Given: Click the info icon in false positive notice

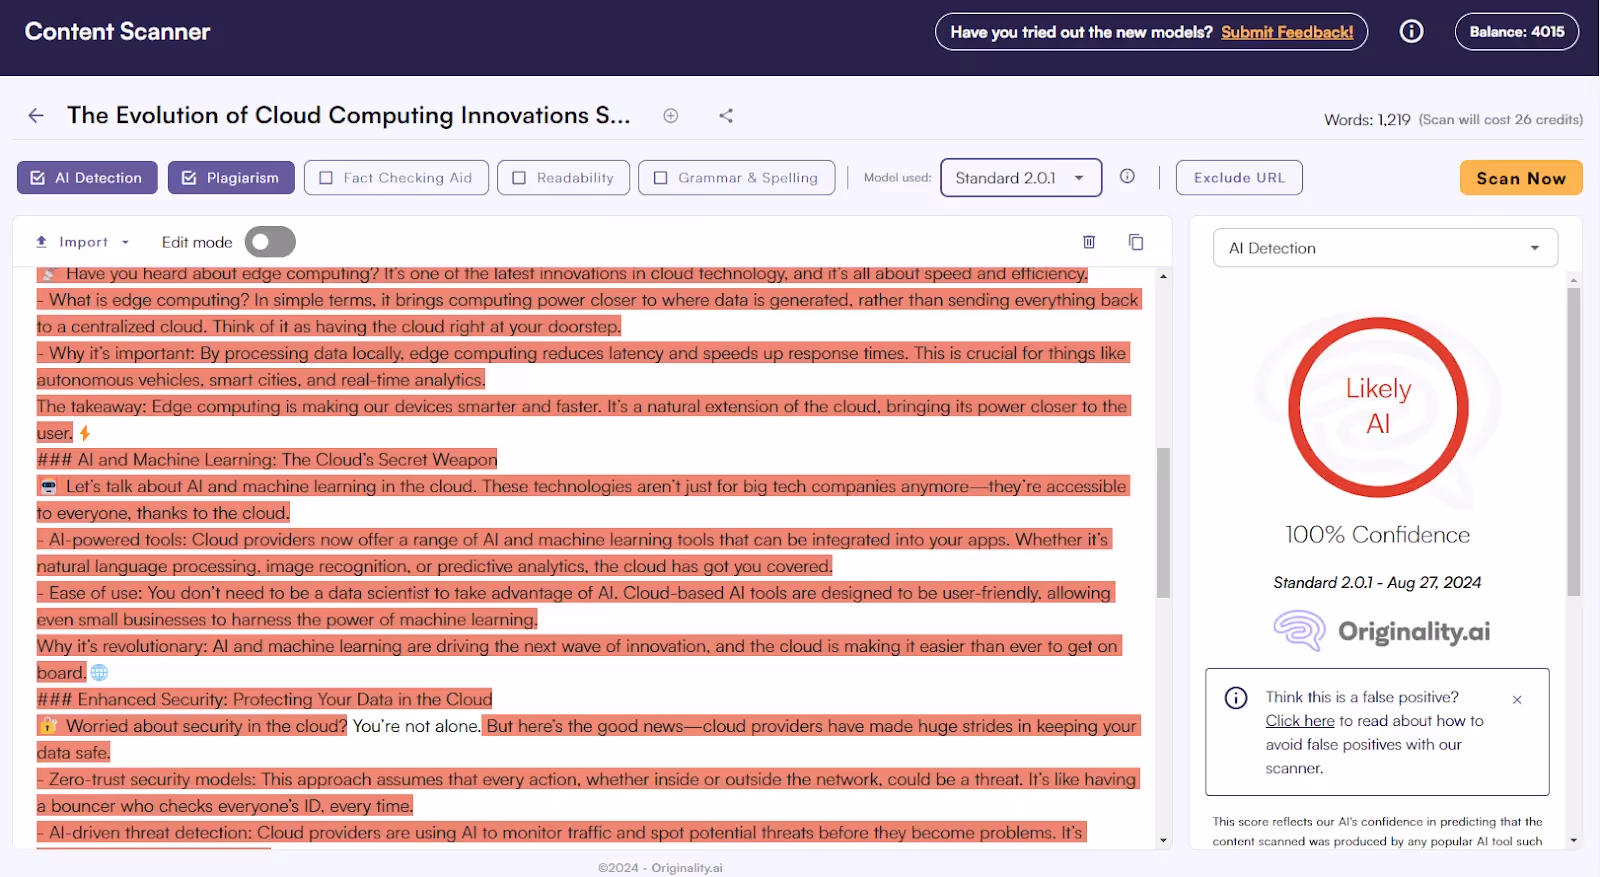Looking at the screenshot, I should pos(1236,698).
